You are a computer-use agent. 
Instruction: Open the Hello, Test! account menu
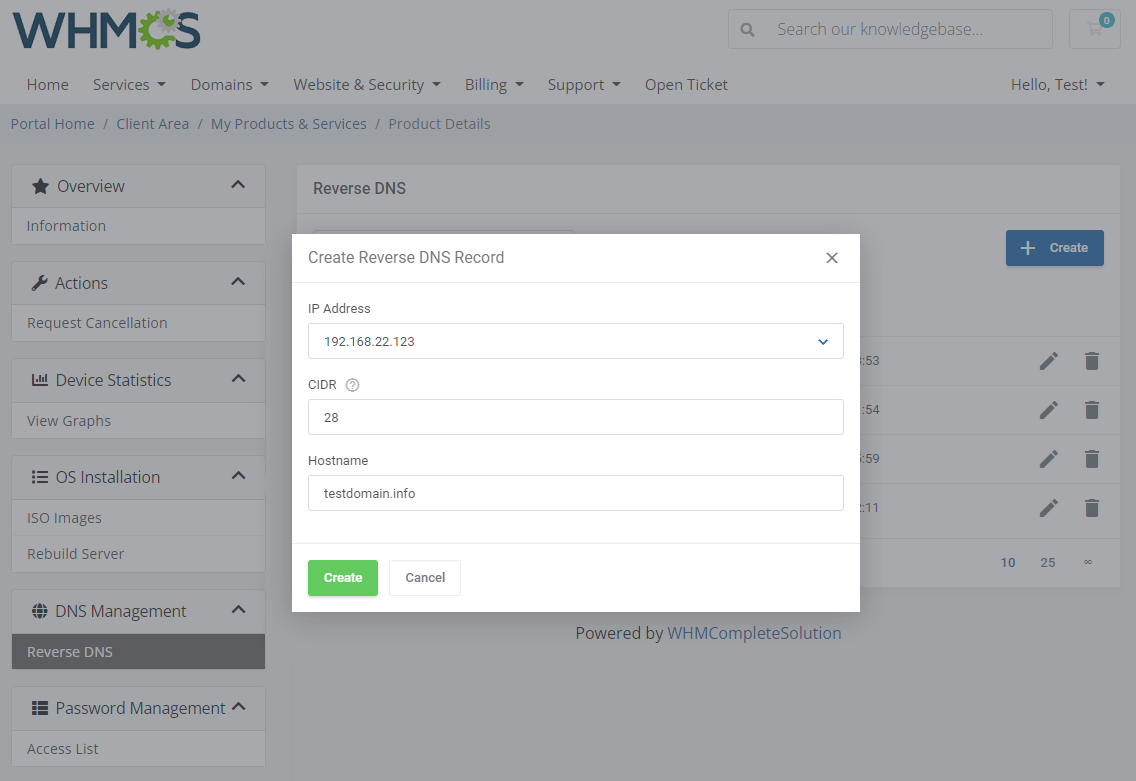[1057, 84]
